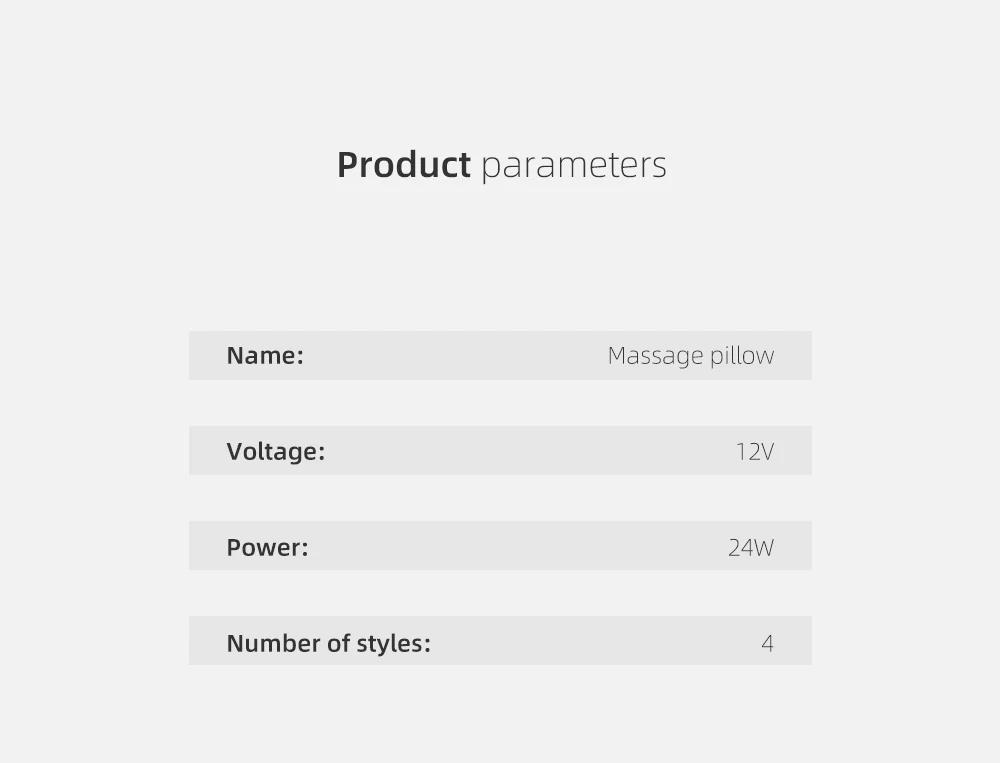The image size is (1000, 763).
Task: Click the bold "Product" heading word
Action: pyautogui.click(x=403, y=165)
